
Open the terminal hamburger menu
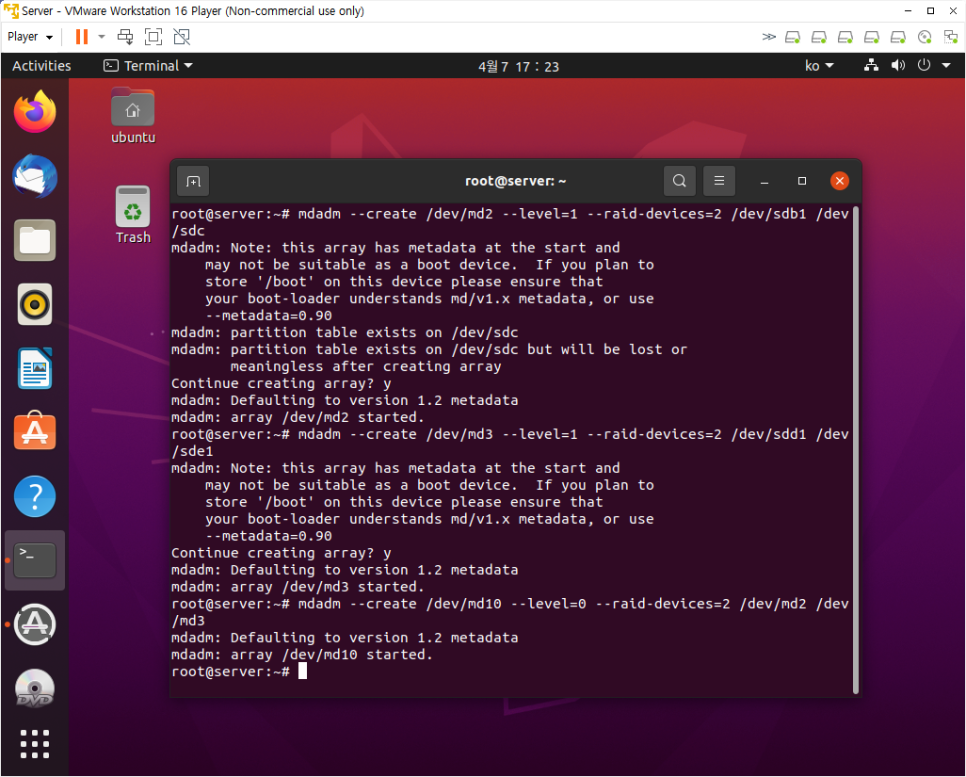[x=719, y=181]
